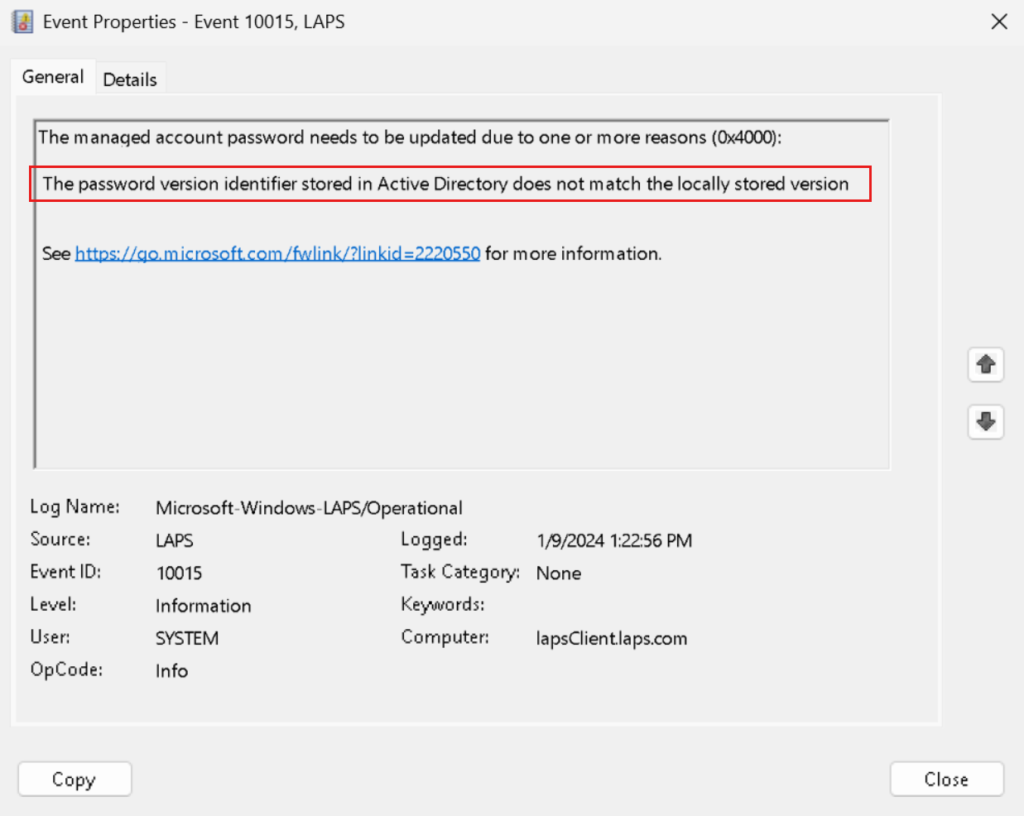The width and height of the screenshot is (1024, 816).
Task: Click the red-boxed password version mismatch message
Action: pyautogui.click(x=449, y=184)
